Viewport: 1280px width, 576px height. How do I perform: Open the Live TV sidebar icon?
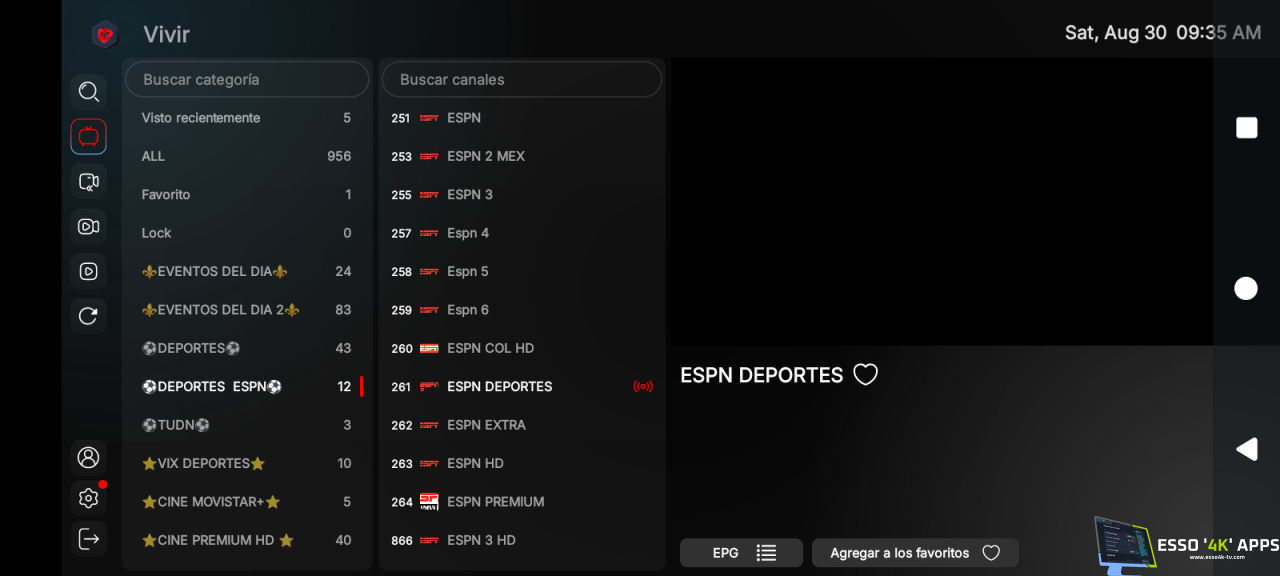[x=88, y=137]
